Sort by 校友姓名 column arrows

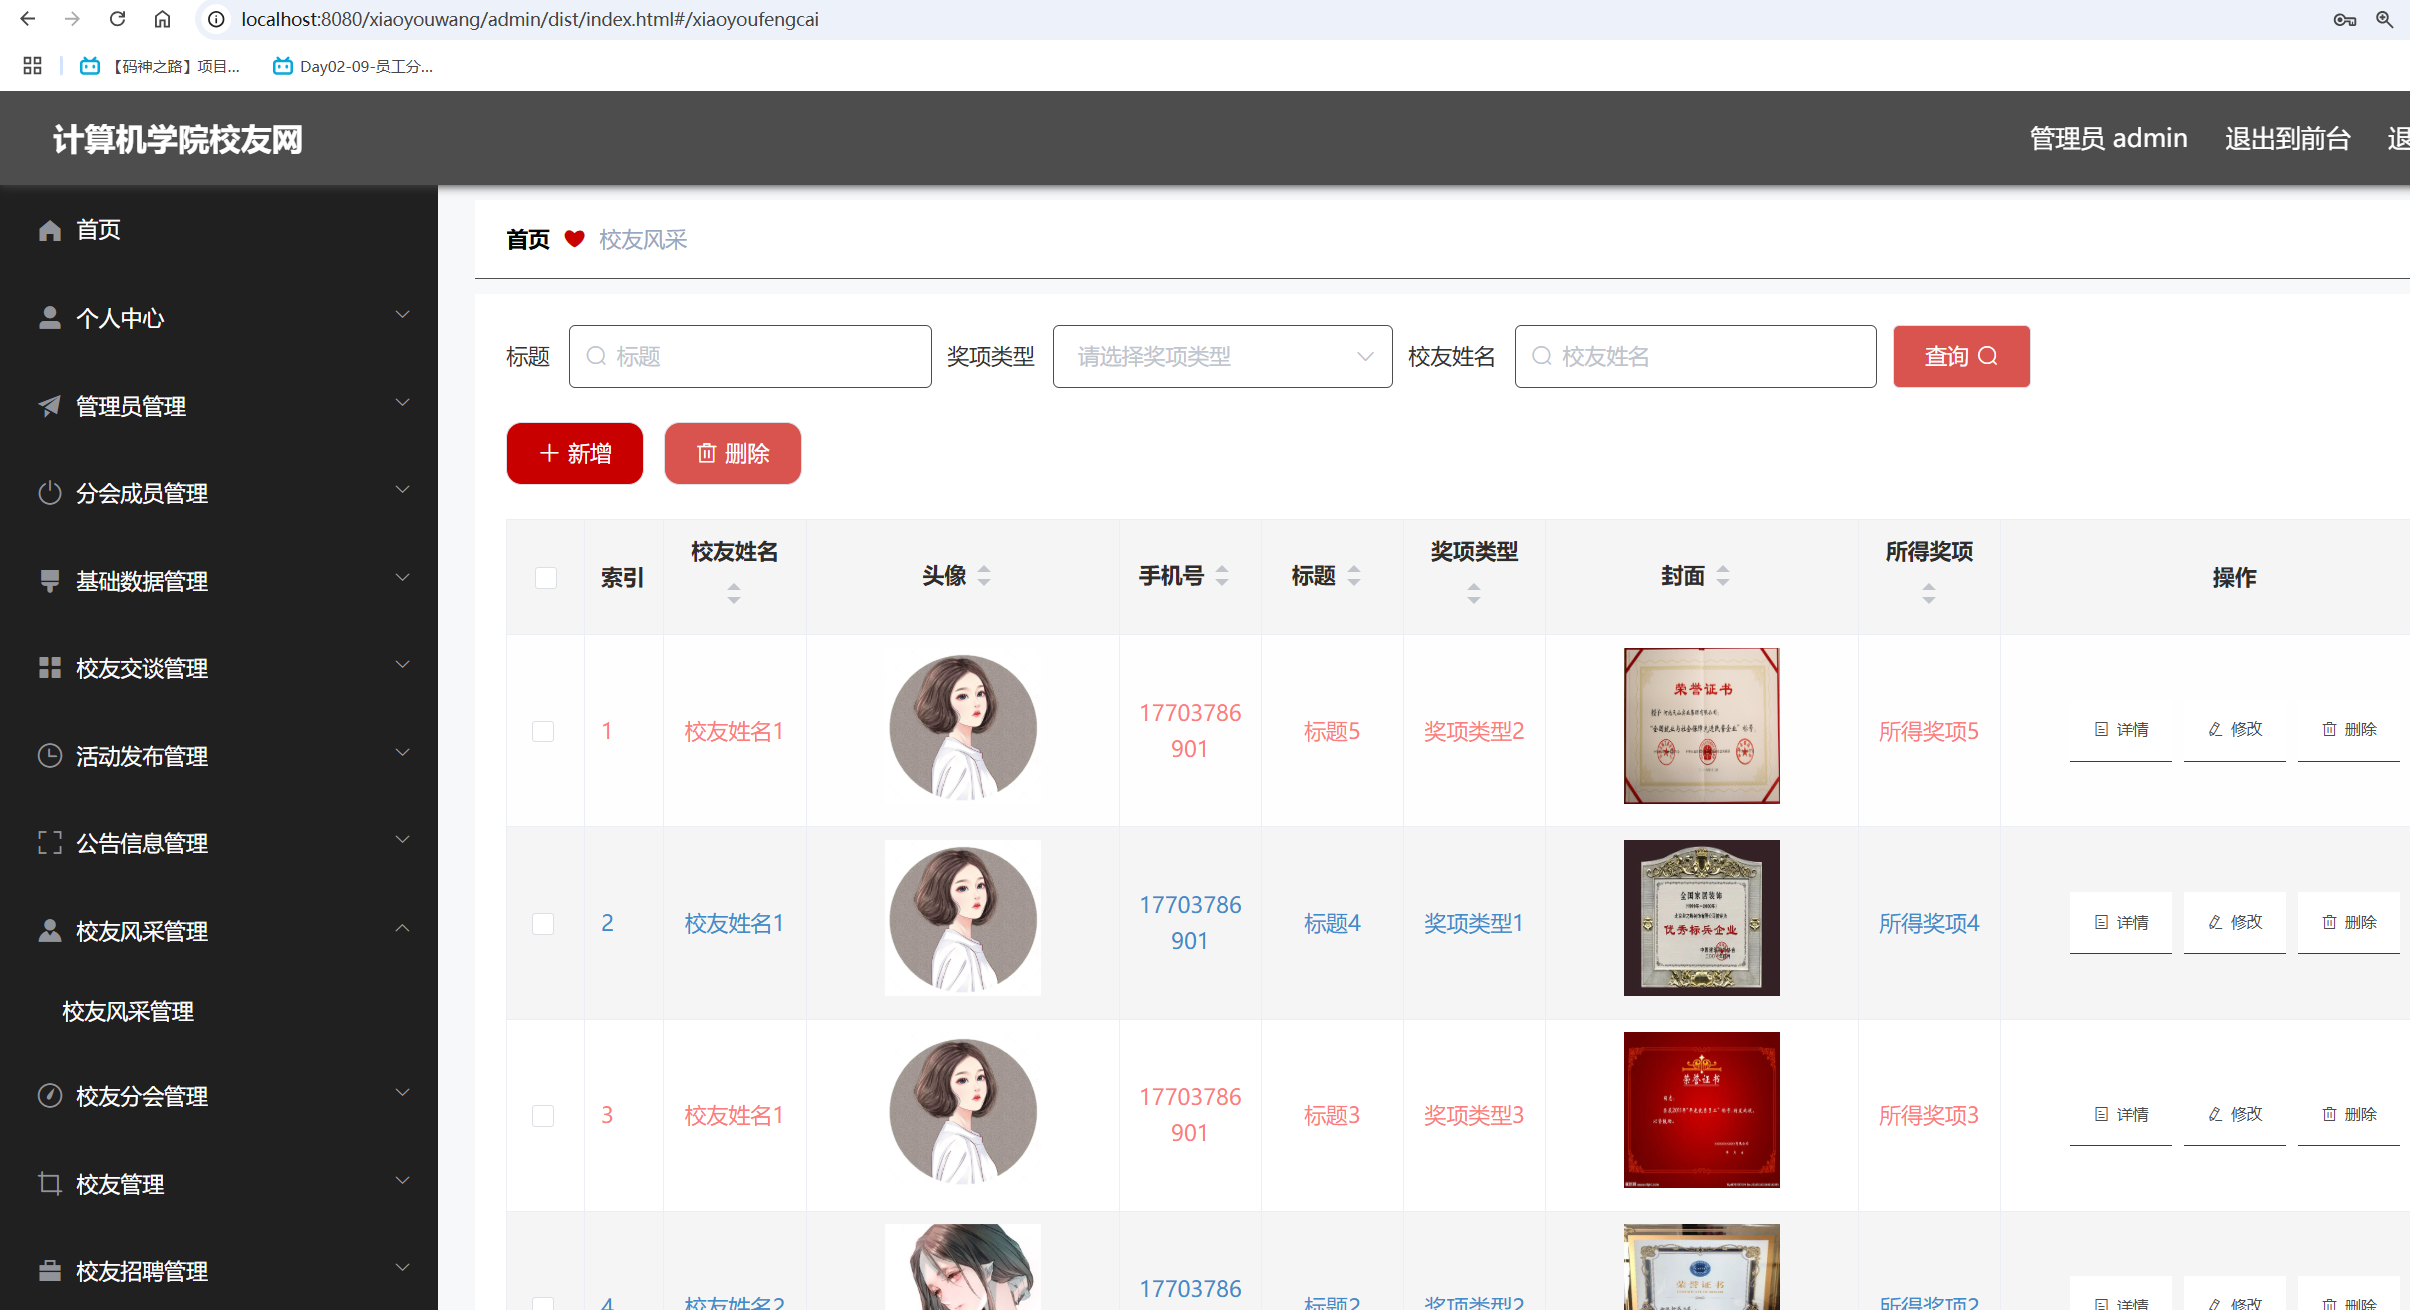[734, 594]
